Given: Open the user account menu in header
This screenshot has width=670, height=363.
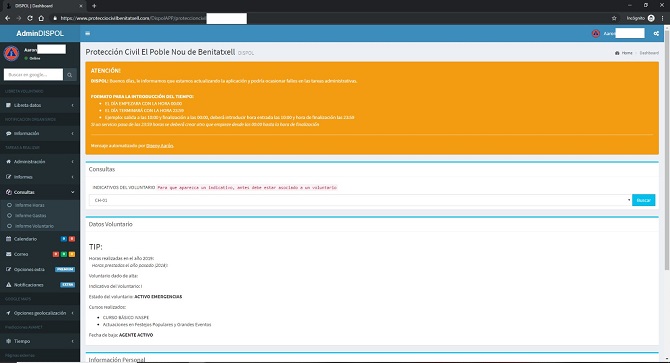Looking at the screenshot, I should [x=618, y=33].
